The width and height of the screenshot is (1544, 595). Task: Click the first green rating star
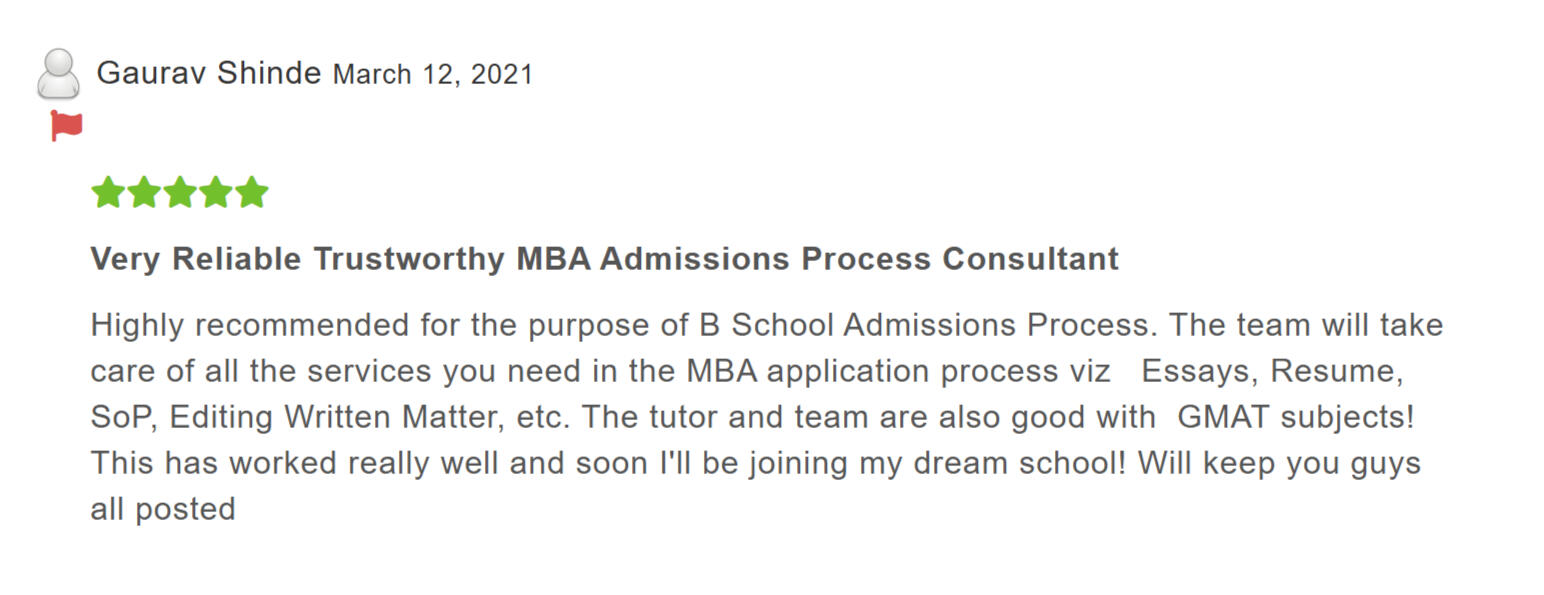108,192
